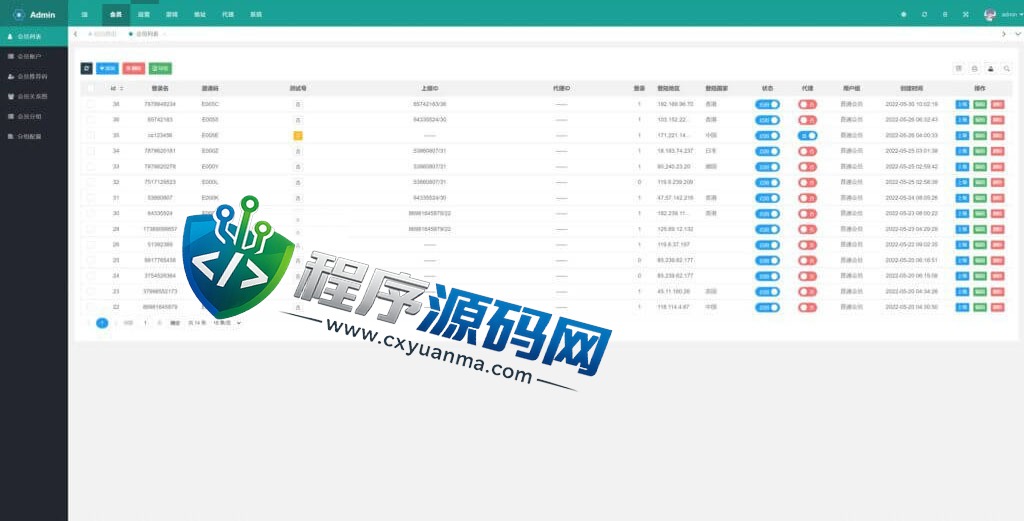
Task: Open column filter icon above table
Action: pos(959,68)
